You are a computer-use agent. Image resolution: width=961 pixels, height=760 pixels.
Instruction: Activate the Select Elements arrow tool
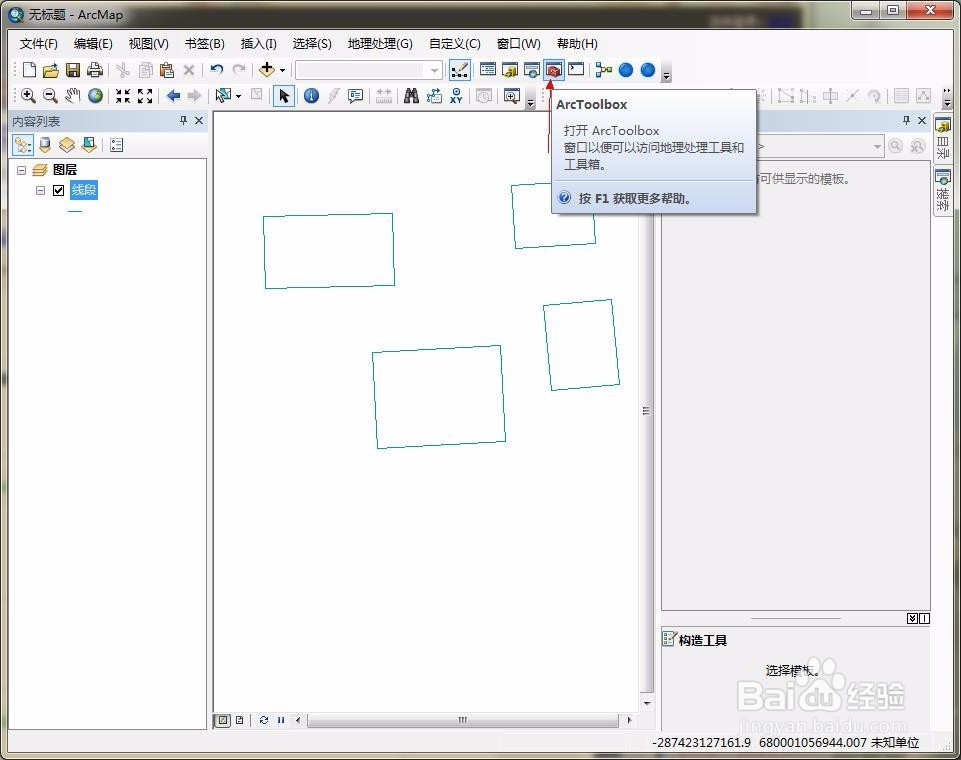tap(284, 96)
